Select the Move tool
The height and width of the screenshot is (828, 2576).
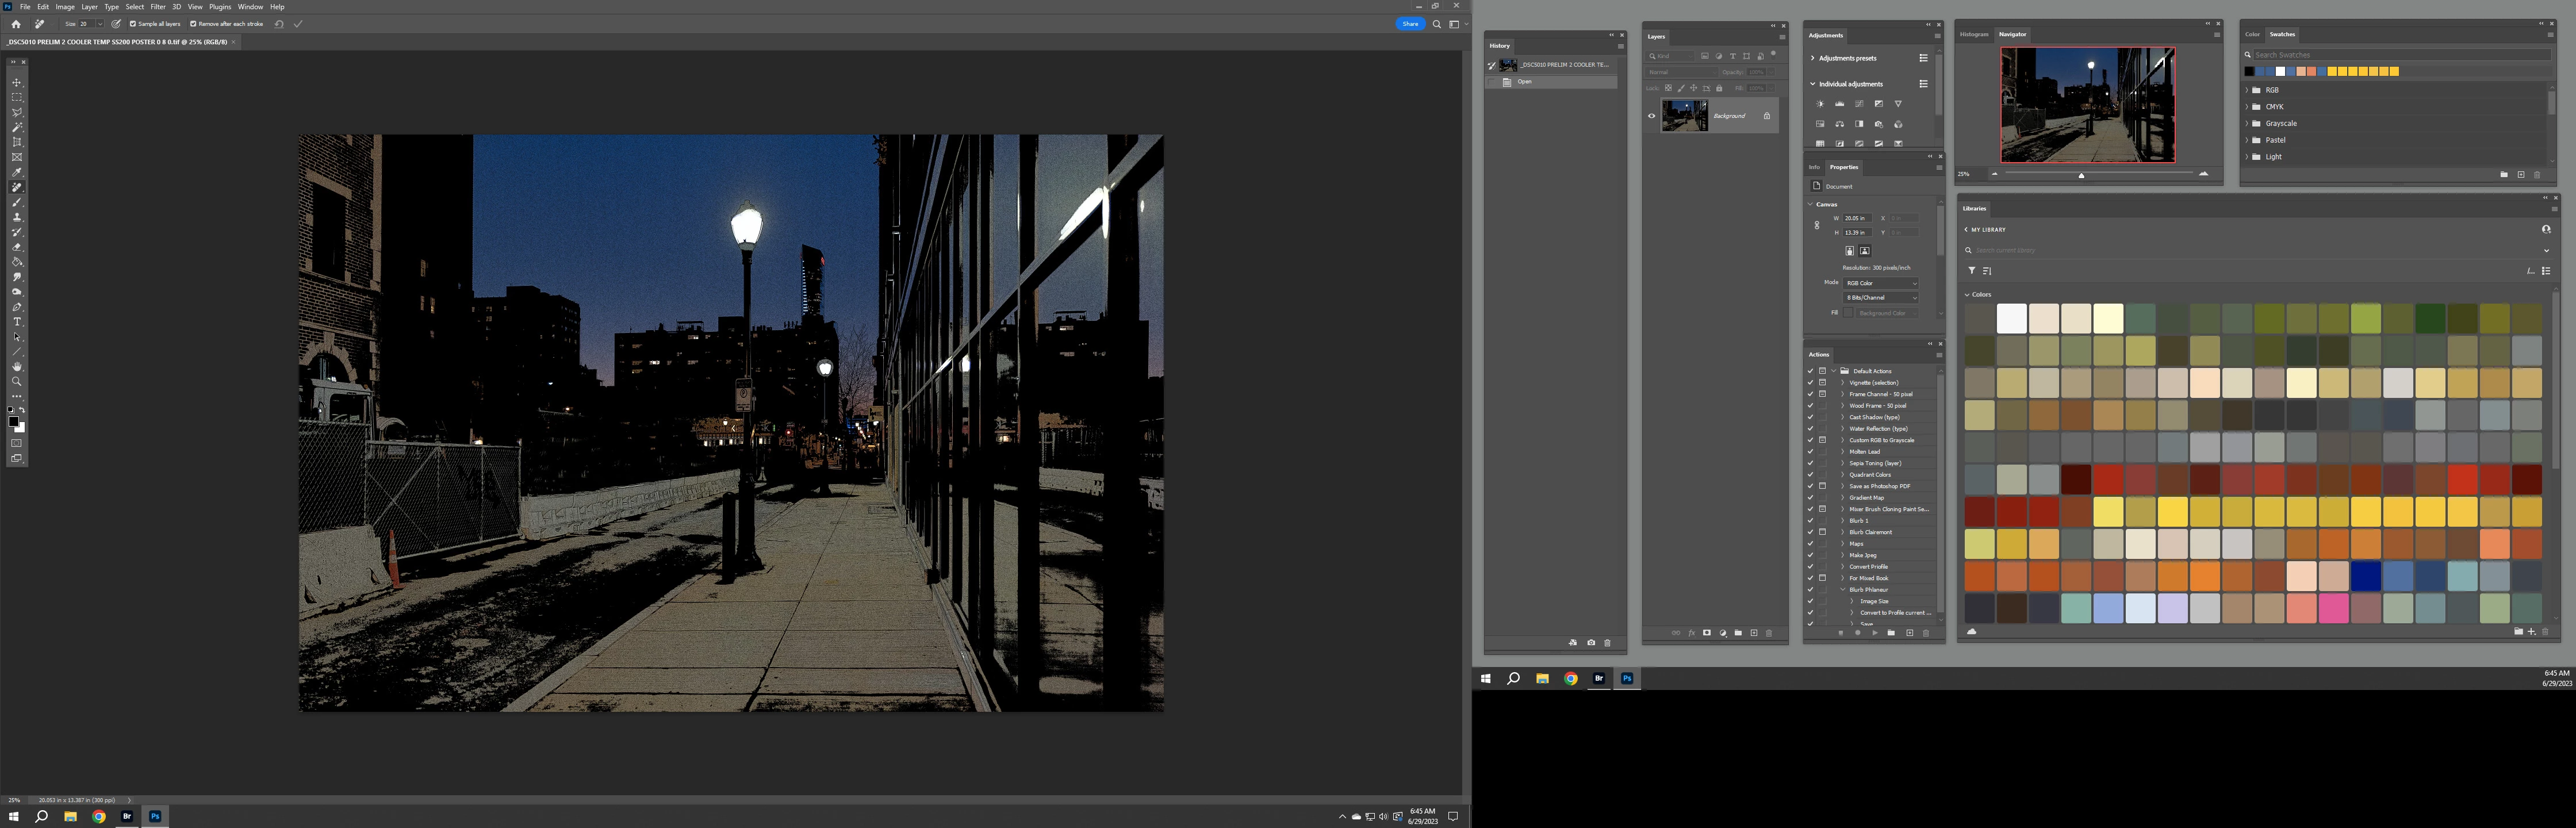[17, 83]
